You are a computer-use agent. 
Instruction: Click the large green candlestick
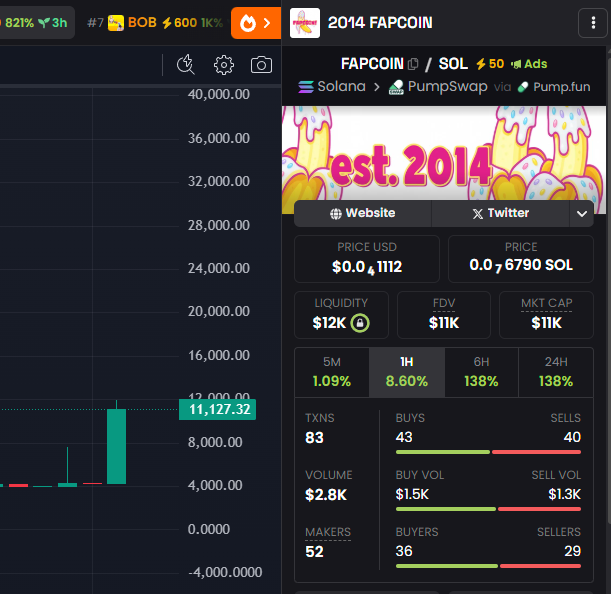[117, 446]
